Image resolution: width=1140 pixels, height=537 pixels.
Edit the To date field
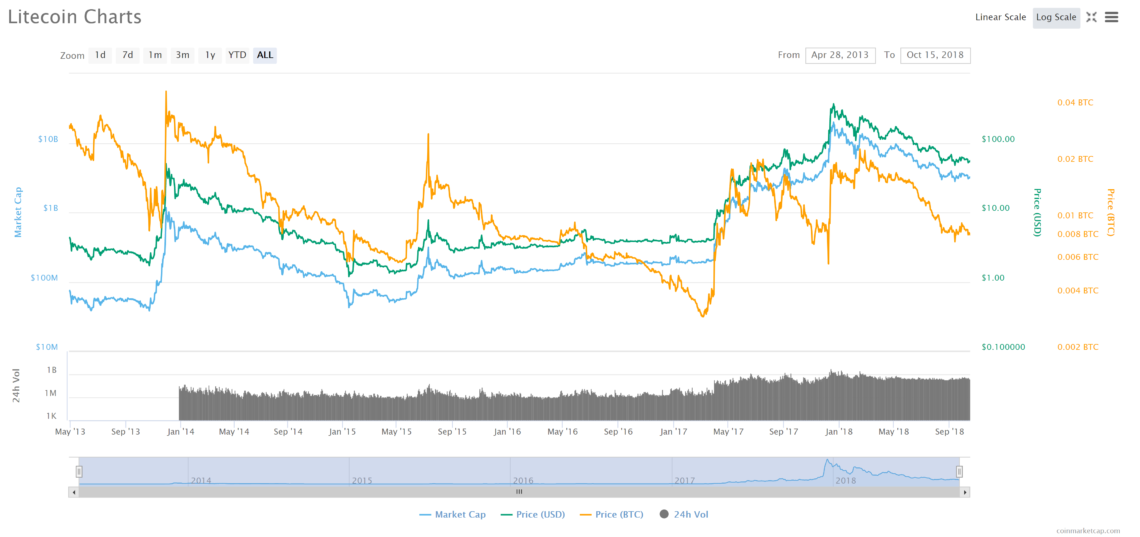point(935,55)
